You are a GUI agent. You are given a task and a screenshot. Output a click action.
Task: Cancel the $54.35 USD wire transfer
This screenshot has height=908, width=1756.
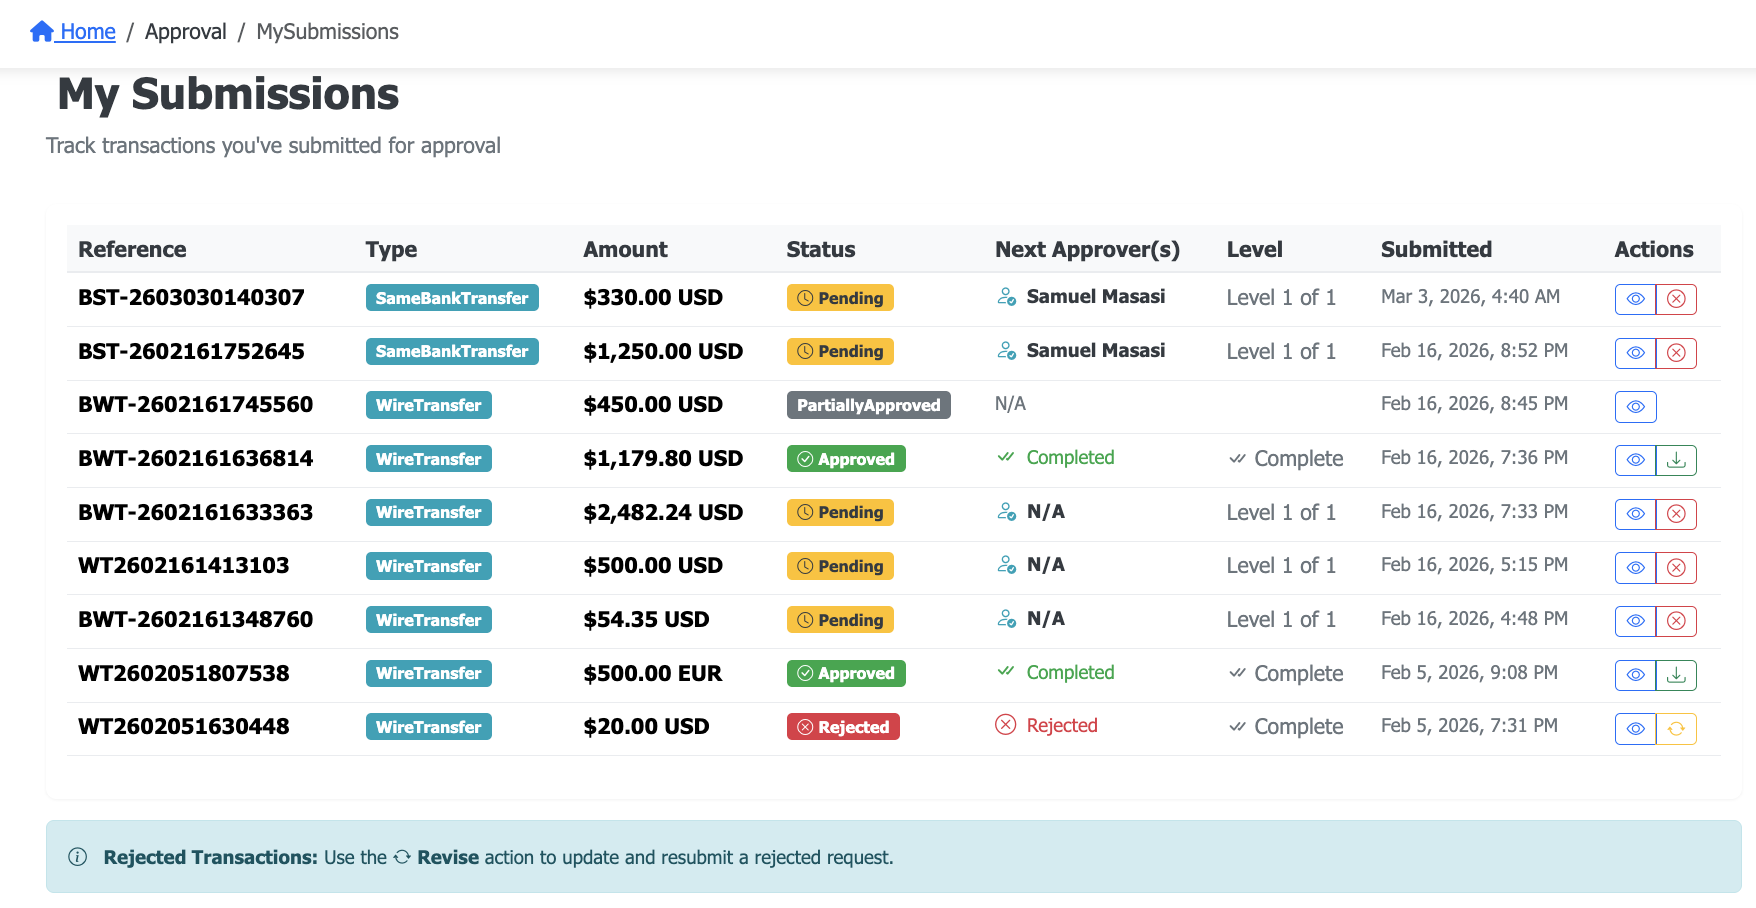(1676, 621)
